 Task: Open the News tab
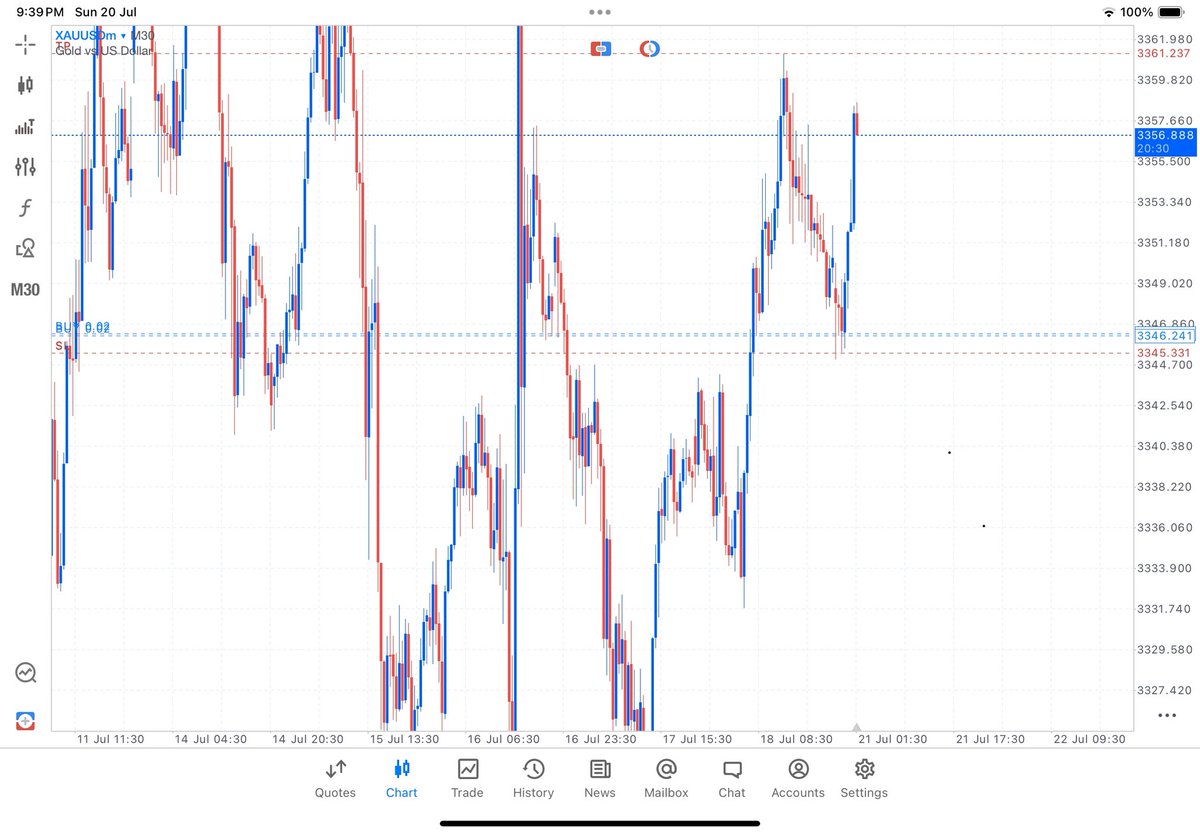(x=600, y=778)
